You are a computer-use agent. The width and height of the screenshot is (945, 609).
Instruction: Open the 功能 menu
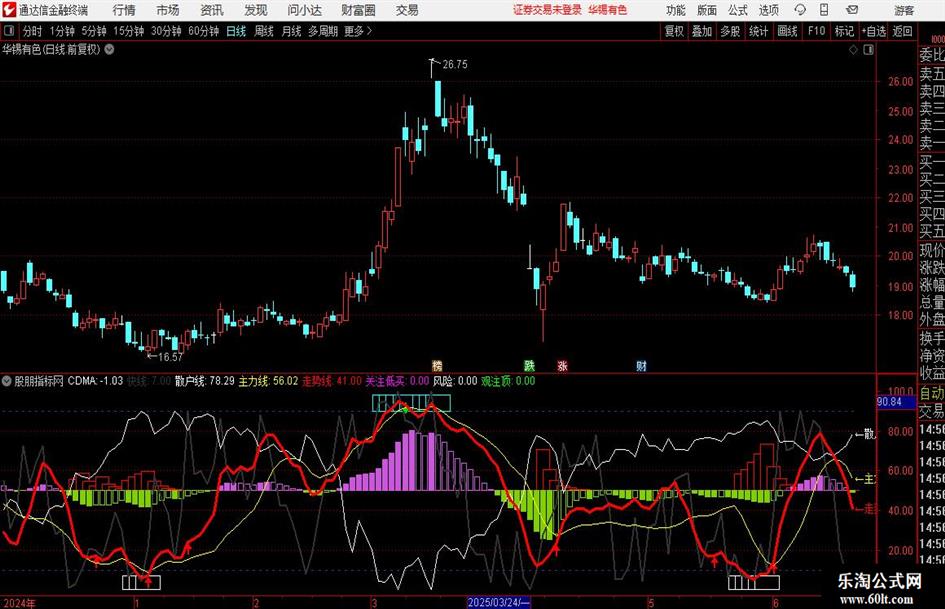click(676, 10)
